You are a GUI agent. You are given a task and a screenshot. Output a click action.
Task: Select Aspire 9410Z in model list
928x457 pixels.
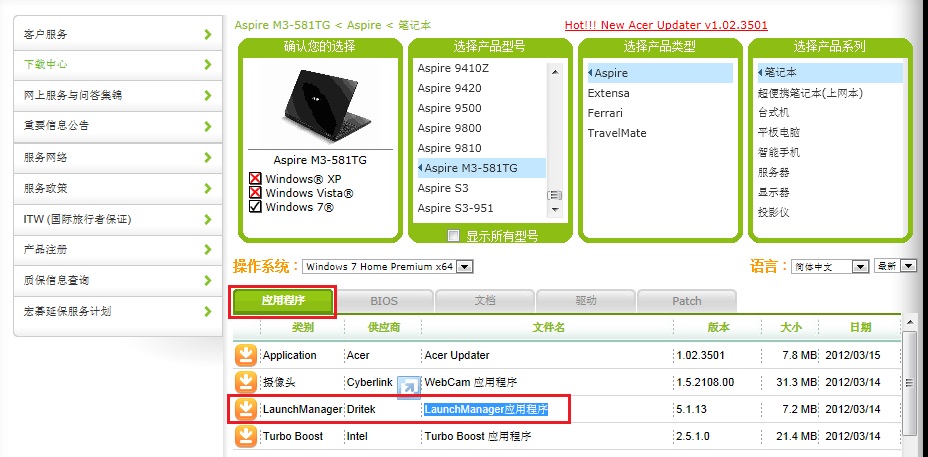point(453,68)
